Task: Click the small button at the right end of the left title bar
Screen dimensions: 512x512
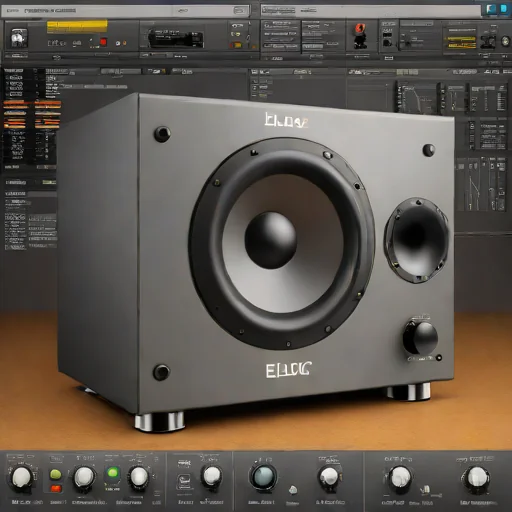Action: (239, 11)
